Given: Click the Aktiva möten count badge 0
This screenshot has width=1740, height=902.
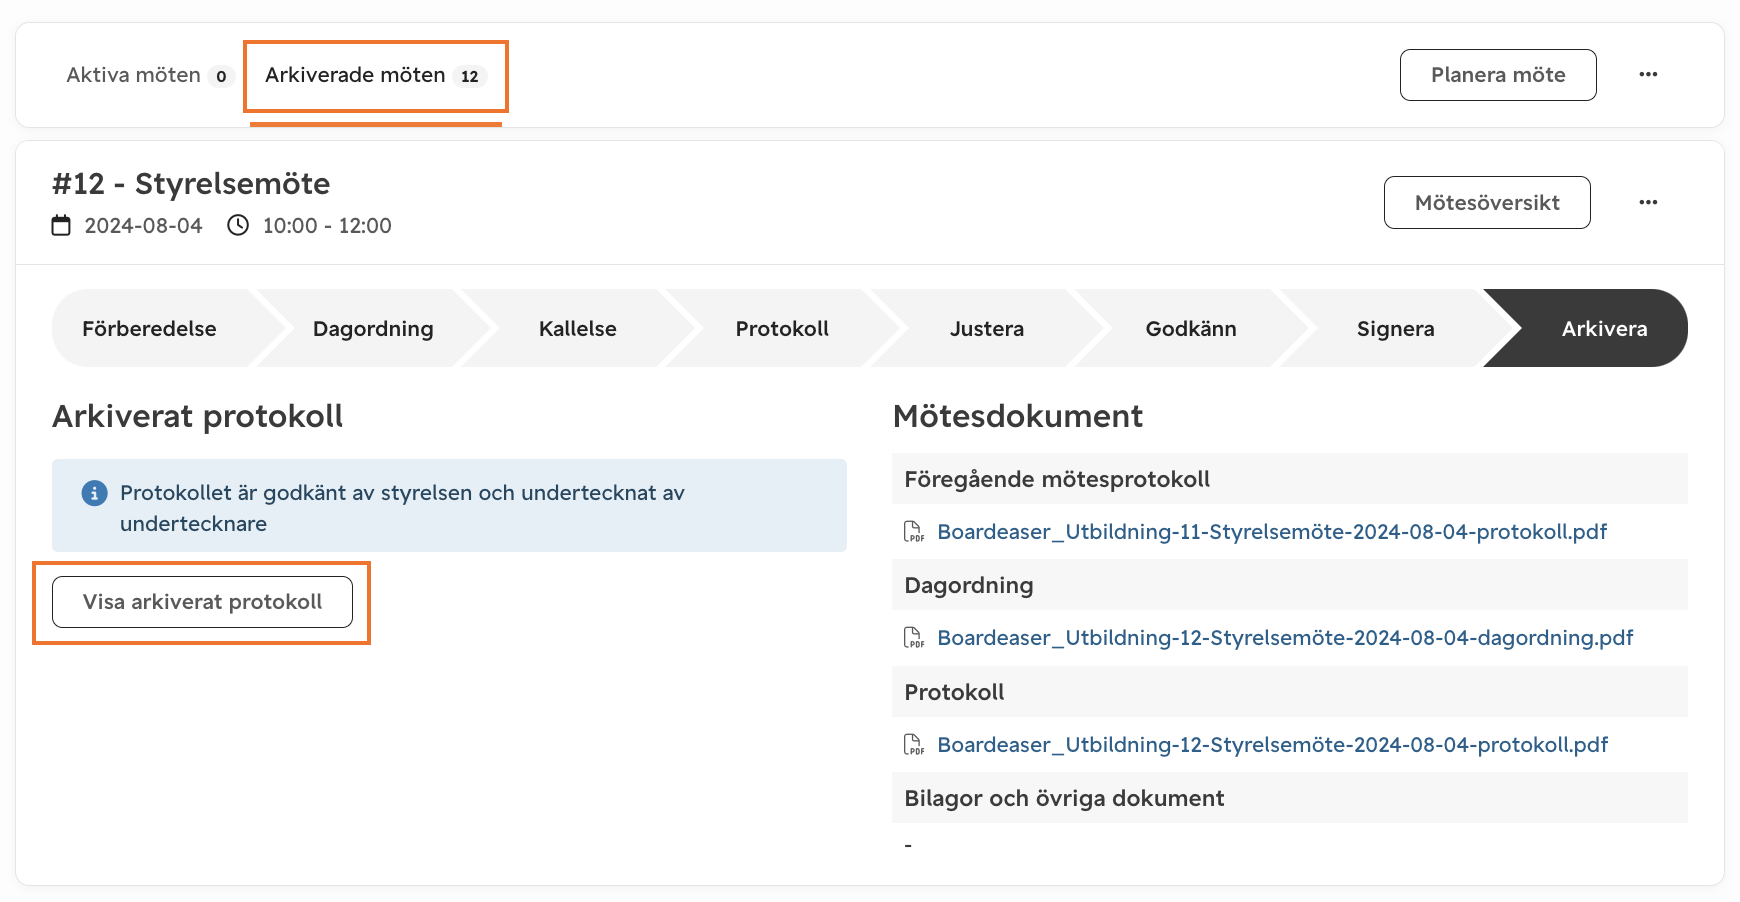Looking at the screenshot, I should click(x=221, y=76).
